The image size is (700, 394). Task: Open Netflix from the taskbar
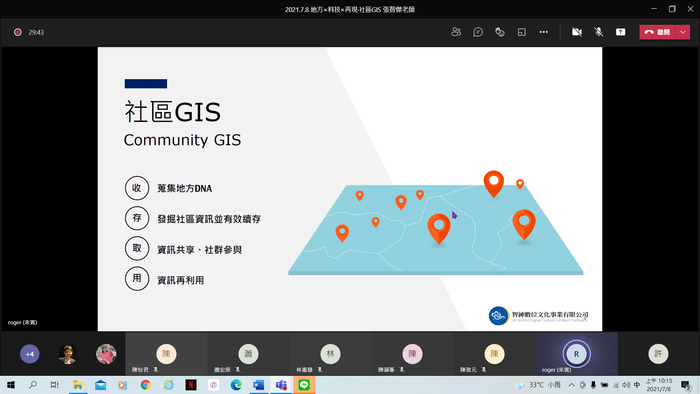(191, 385)
